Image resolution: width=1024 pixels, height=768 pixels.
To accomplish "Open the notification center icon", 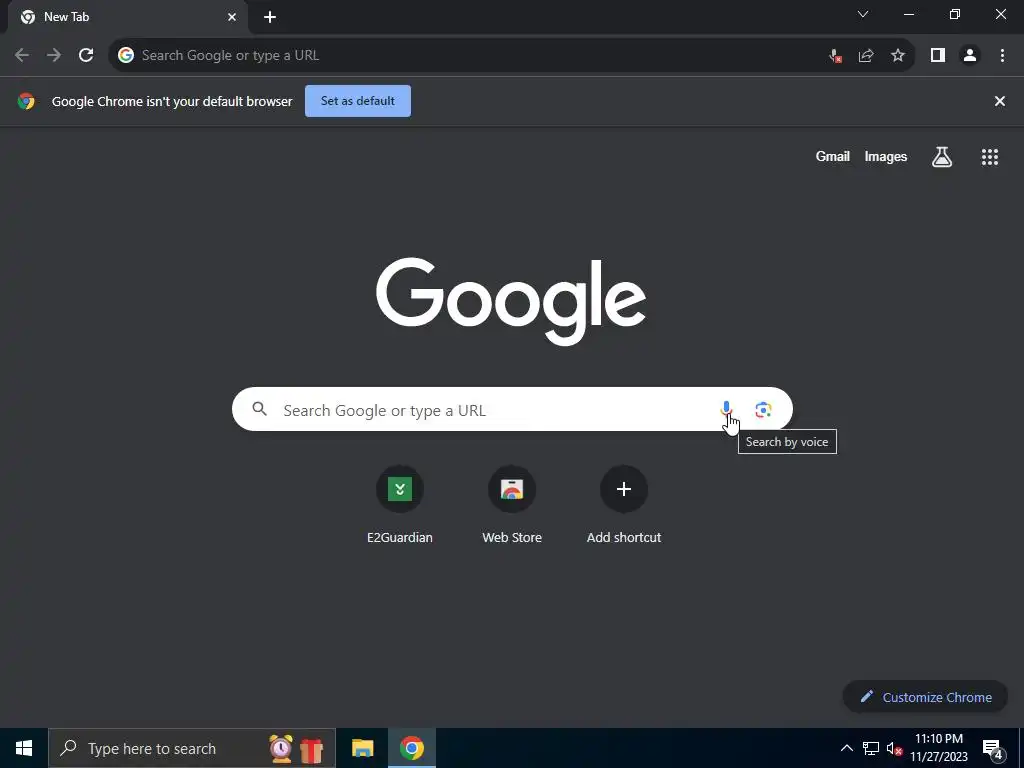I will (992, 749).
